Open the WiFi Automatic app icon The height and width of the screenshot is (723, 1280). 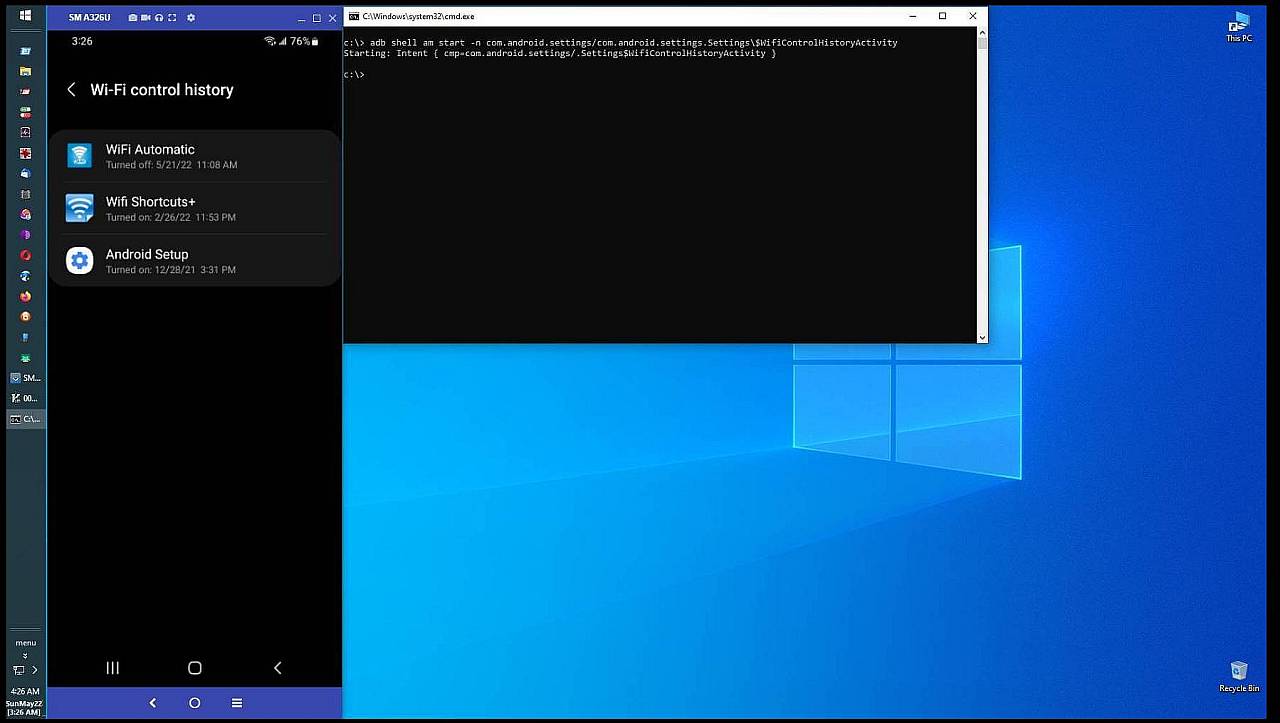(80, 155)
